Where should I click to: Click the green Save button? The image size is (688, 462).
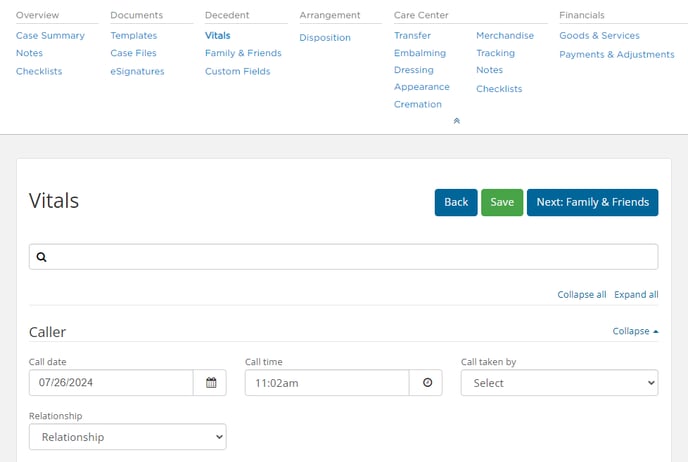coord(502,202)
